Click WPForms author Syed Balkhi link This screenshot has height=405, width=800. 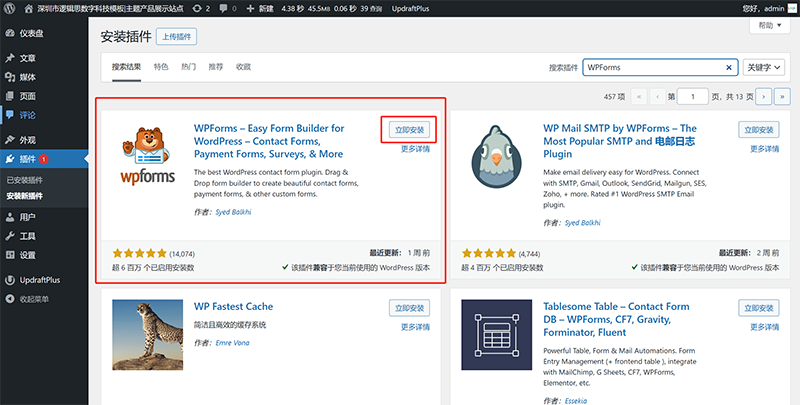(233, 212)
